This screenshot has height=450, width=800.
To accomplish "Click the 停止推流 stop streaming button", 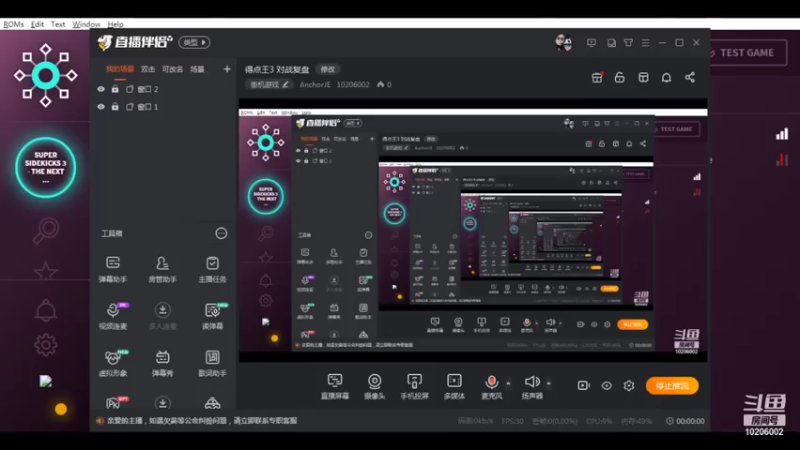I will click(x=672, y=386).
